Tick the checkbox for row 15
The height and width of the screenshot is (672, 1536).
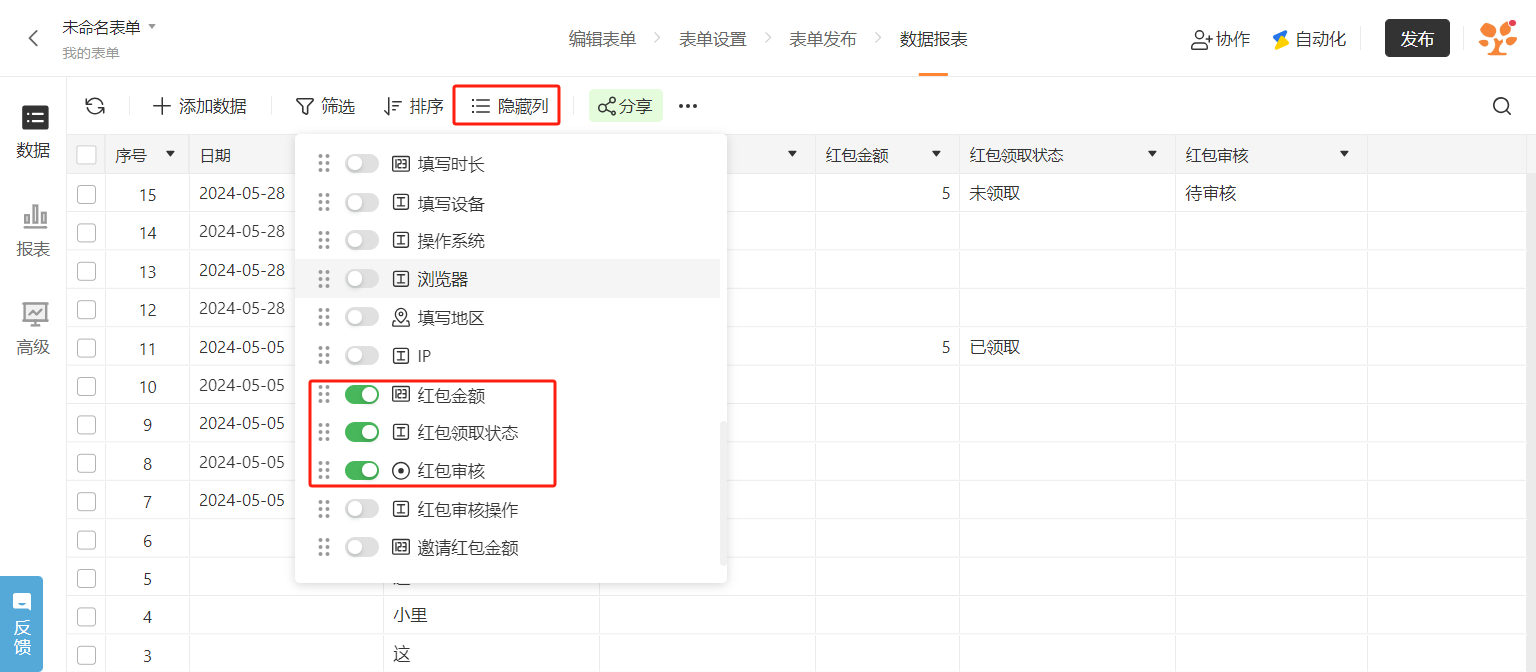coord(86,194)
